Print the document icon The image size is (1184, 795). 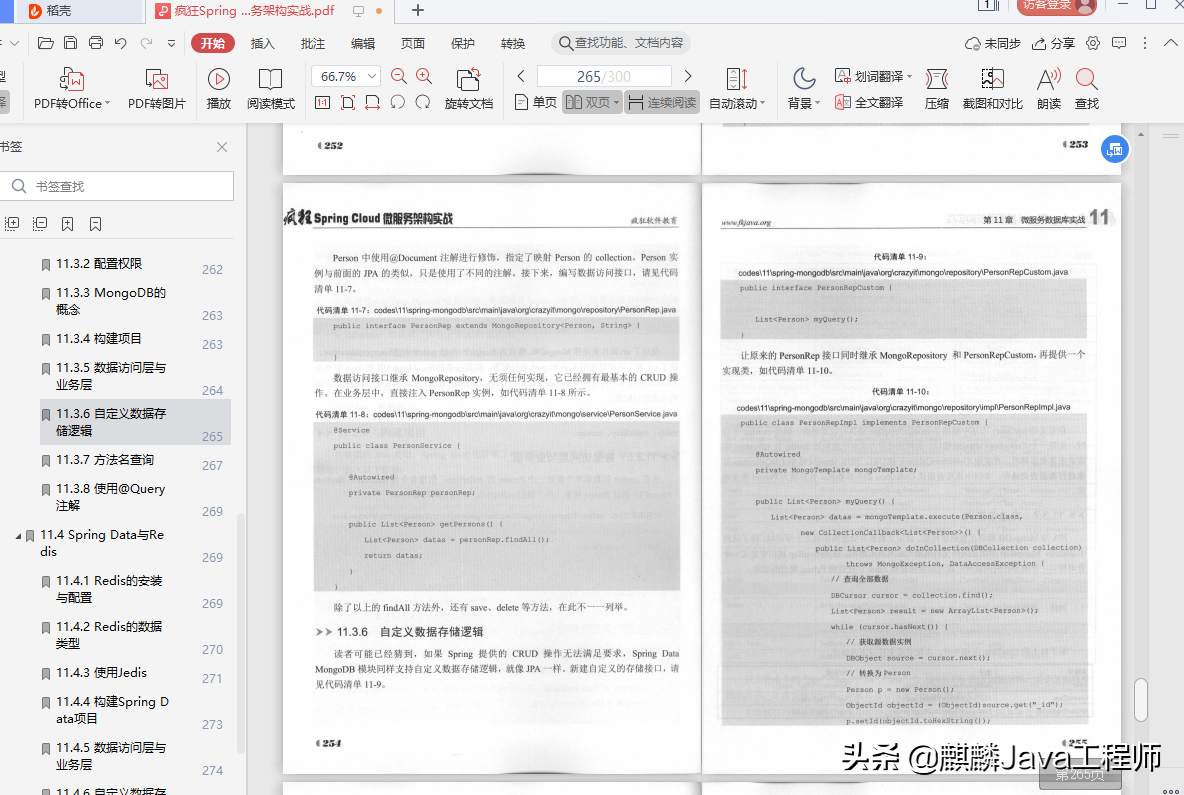[96, 43]
